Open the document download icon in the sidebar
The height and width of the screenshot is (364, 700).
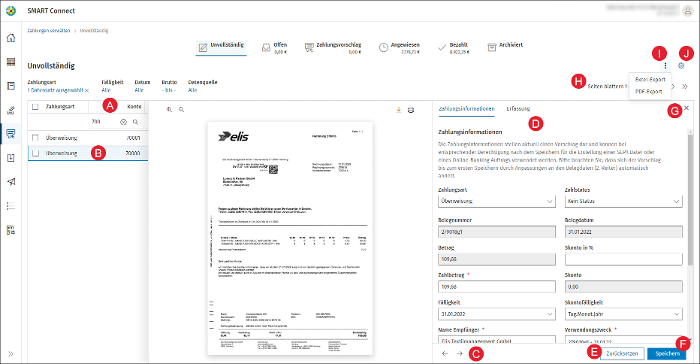(x=11, y=158)
